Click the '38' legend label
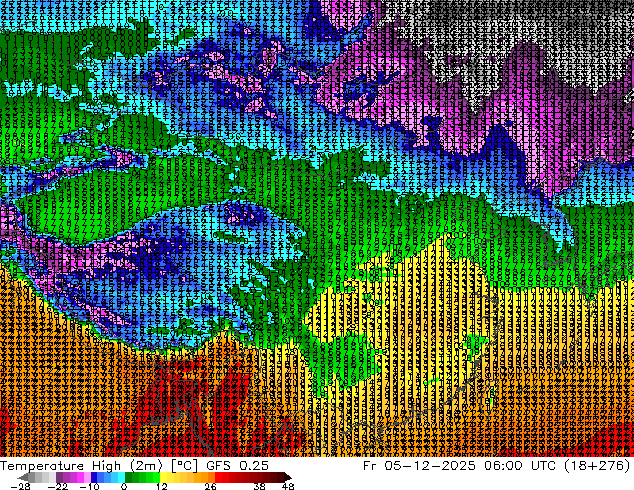The height and width of the screenshot is (490, 634). click(x=260, y=486)
